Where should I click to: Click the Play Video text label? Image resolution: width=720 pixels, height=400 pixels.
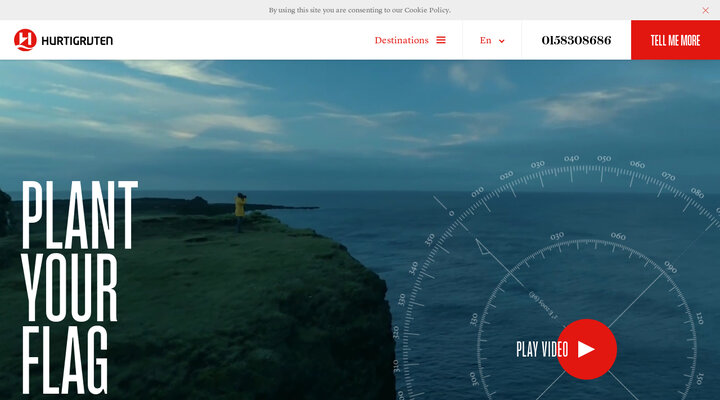542,349
